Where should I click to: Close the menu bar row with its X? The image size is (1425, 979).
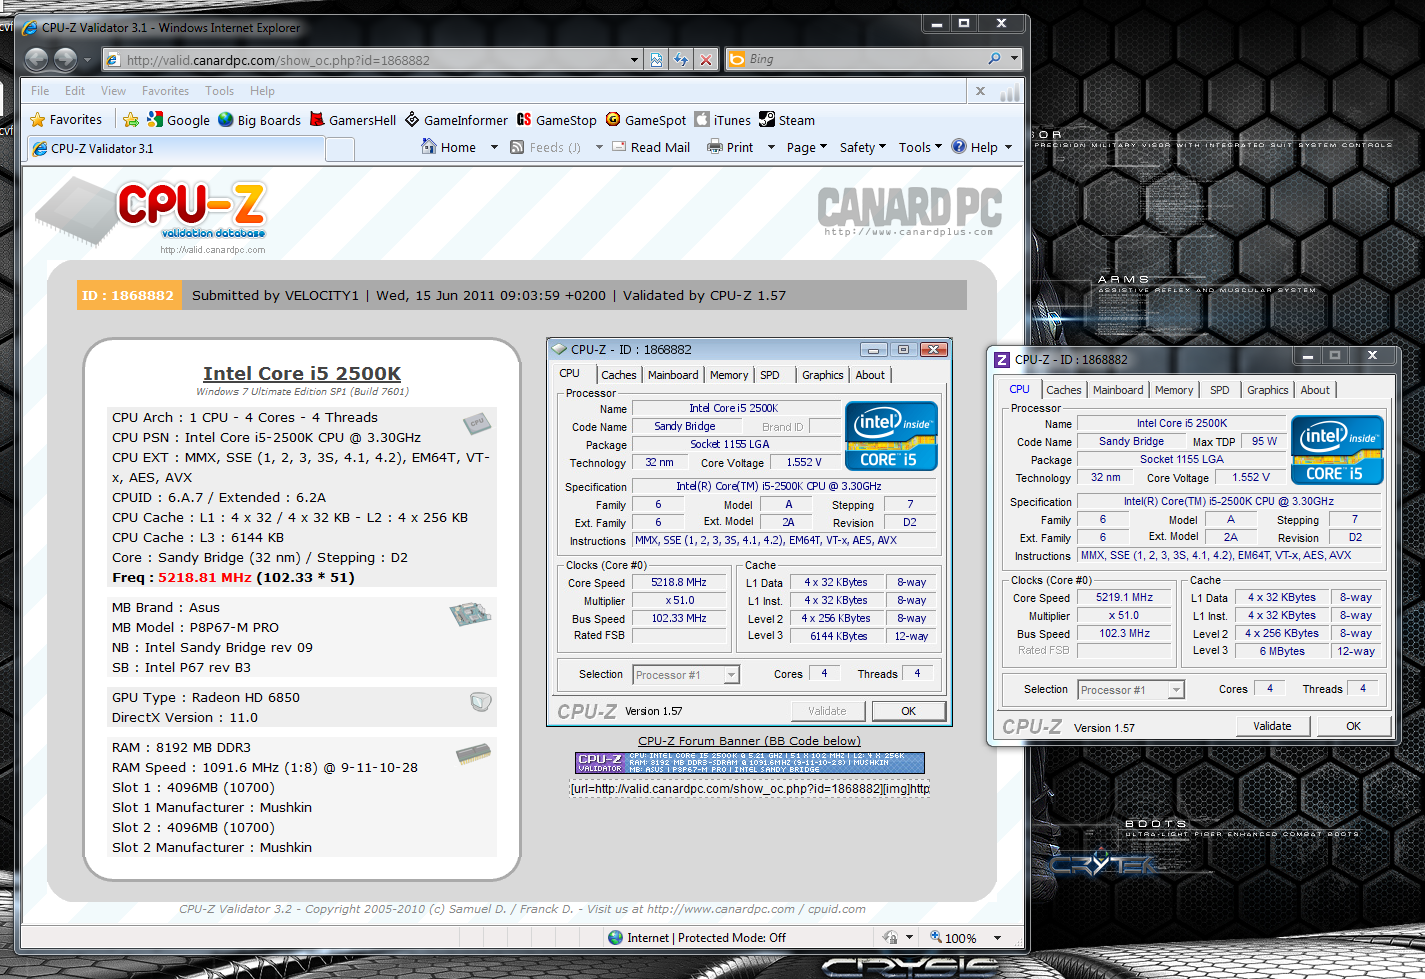[980, 91]
